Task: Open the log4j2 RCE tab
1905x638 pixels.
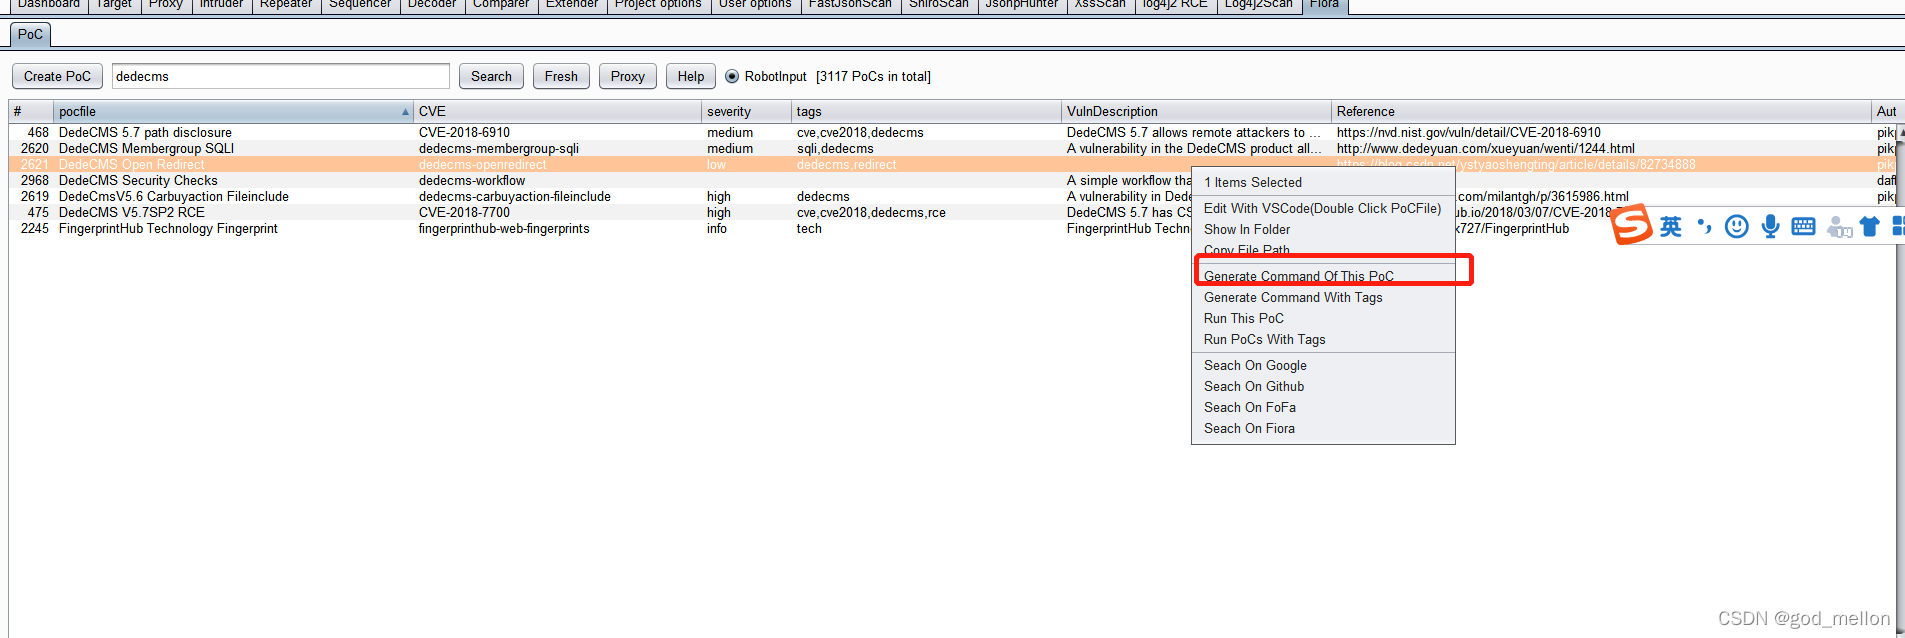Action: (x=1175, y=5)
